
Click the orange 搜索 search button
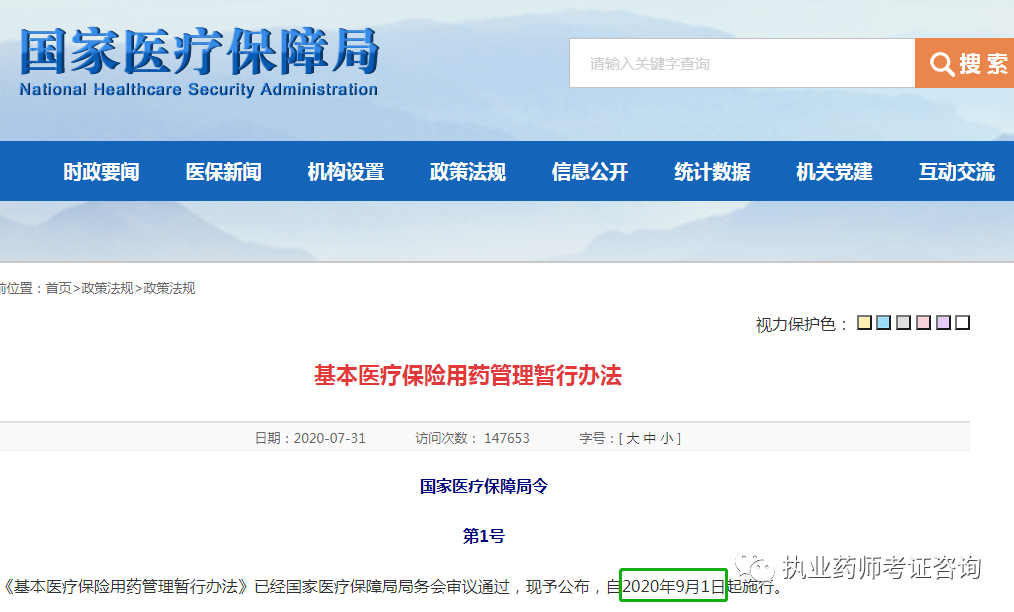(x=966, y=64)
